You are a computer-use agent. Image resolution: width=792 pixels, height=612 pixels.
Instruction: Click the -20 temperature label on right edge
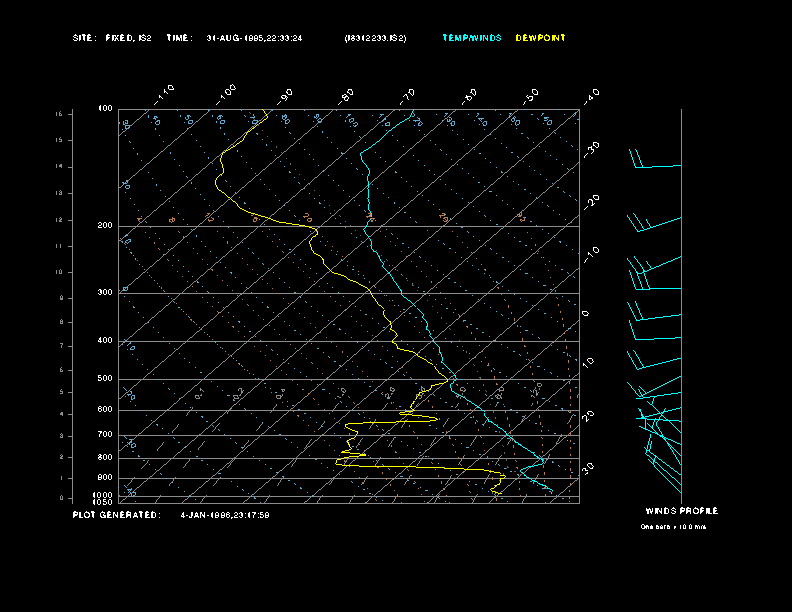592,202
